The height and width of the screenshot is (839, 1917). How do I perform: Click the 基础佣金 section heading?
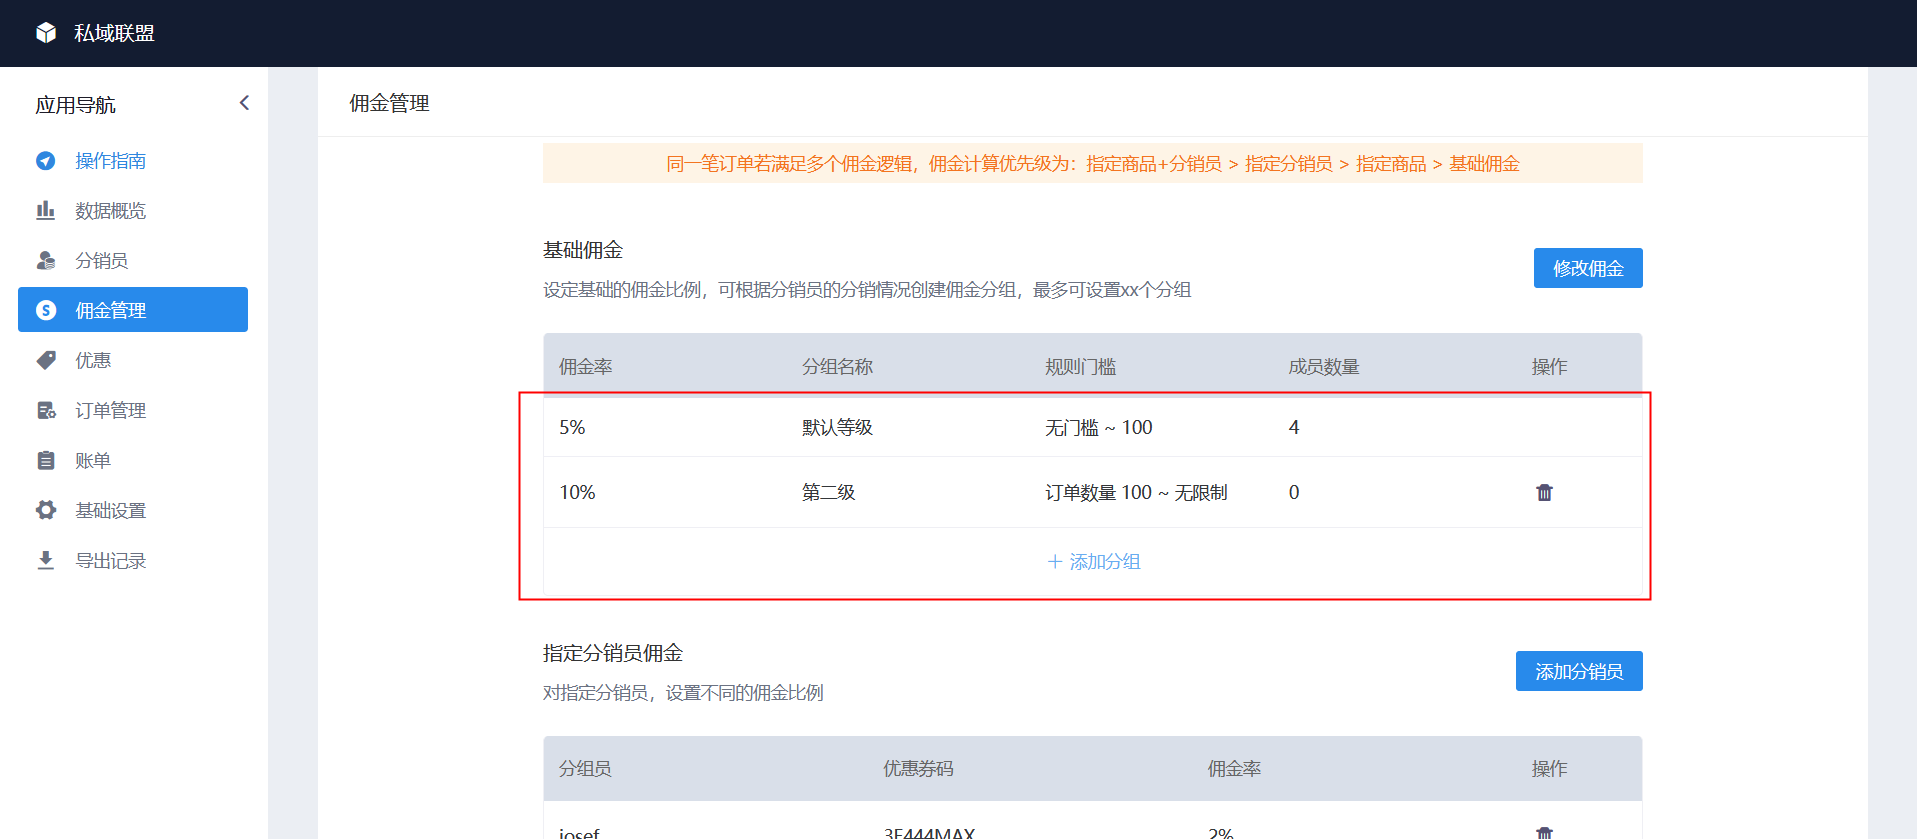tap(583, 250)
